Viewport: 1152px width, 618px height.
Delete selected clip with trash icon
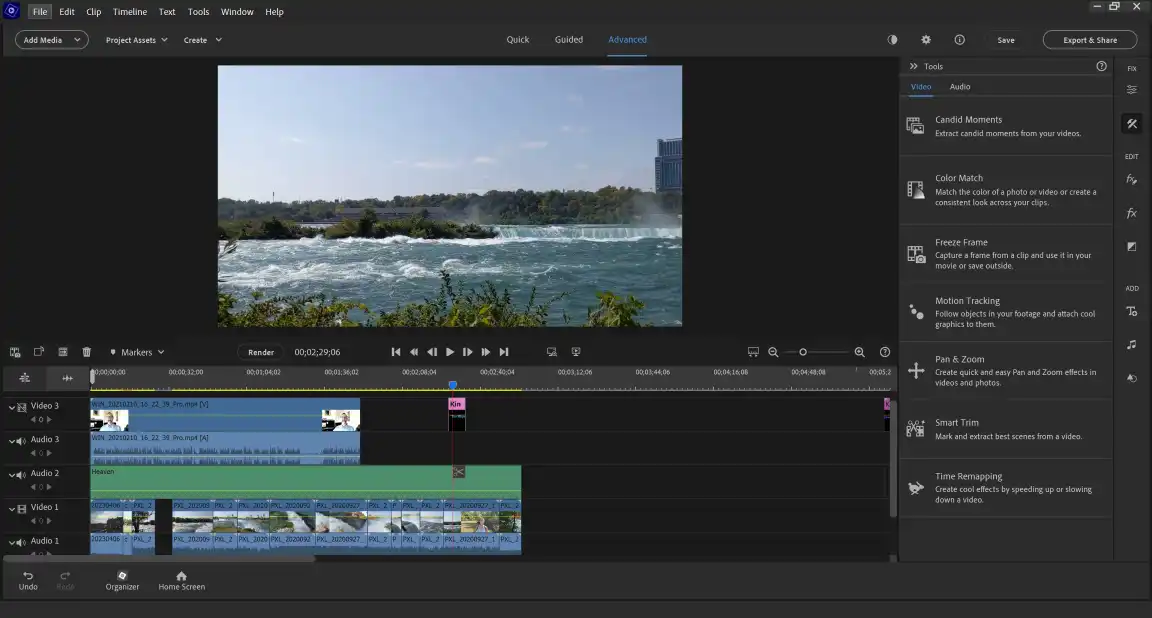point(87,352)
